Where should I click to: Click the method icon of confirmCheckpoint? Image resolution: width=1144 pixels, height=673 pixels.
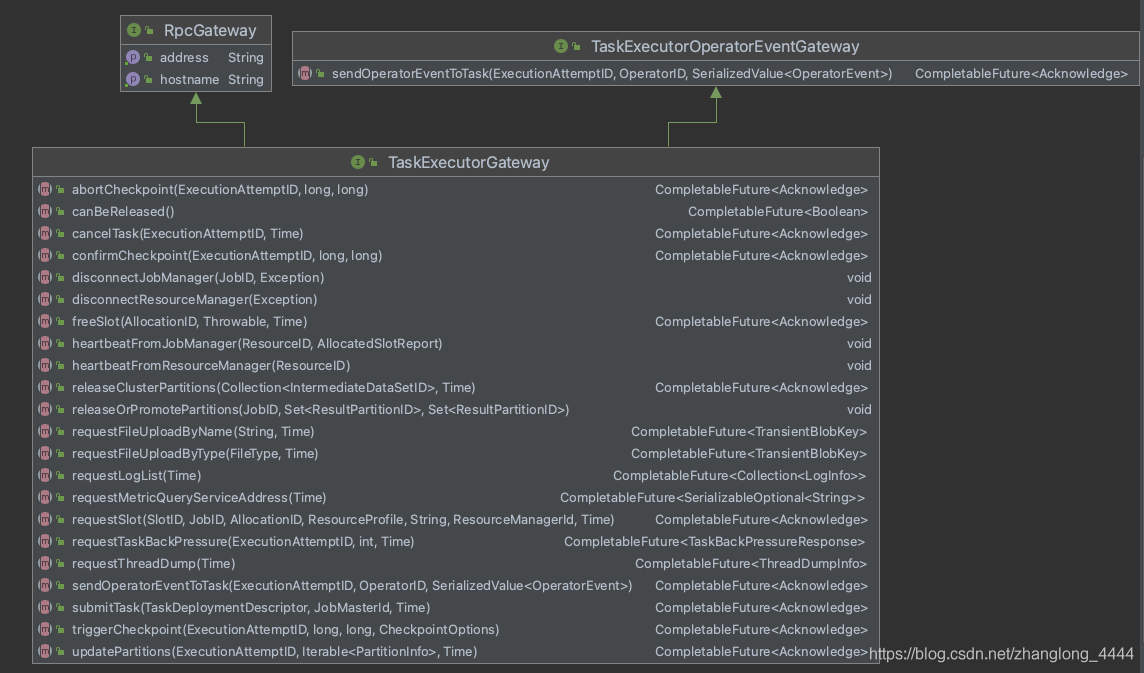click(x=45, y=255)
